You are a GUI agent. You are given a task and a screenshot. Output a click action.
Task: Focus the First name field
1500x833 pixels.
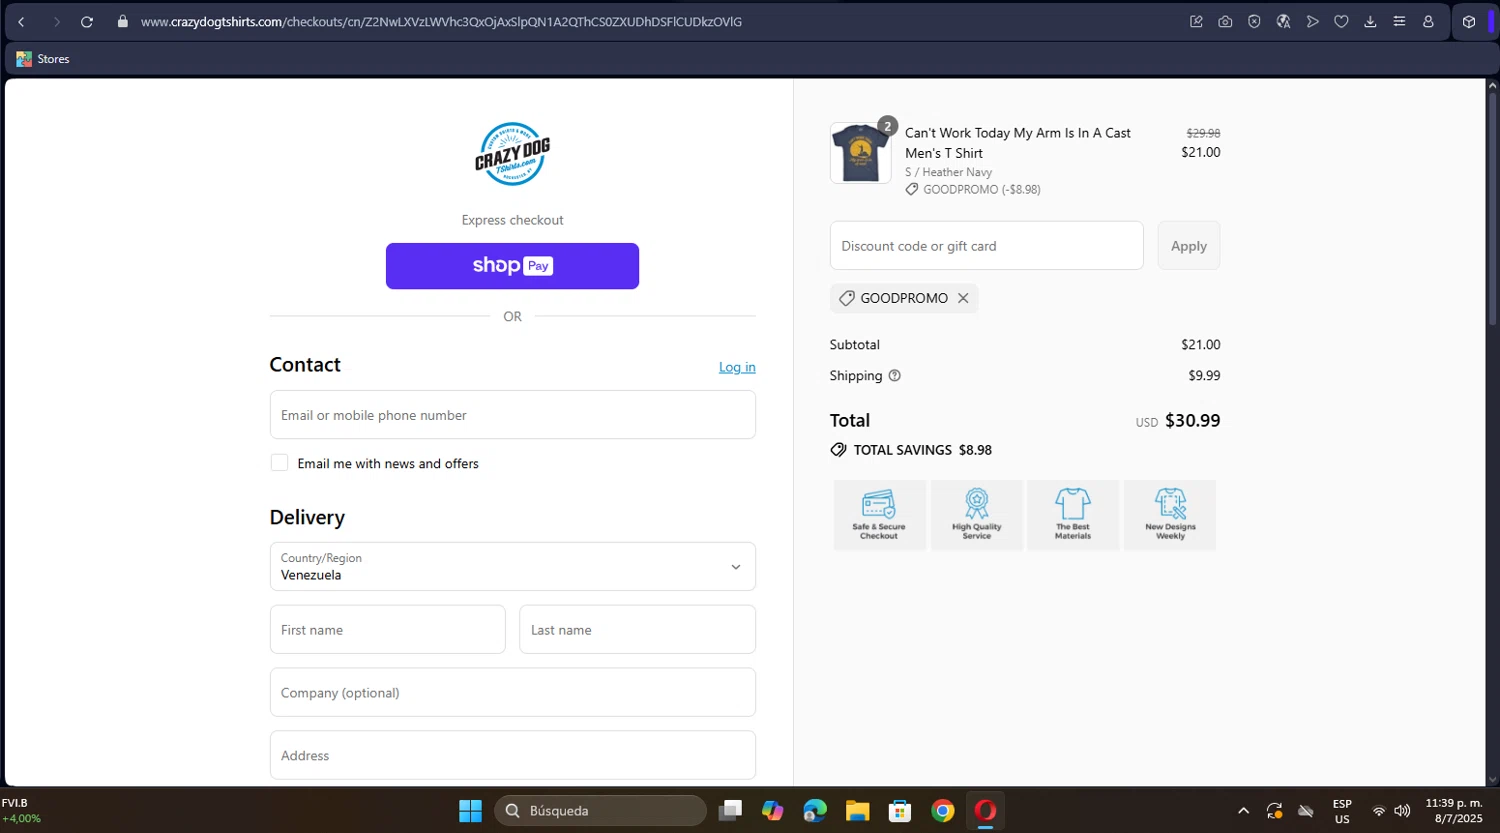(x=387, y=630)
